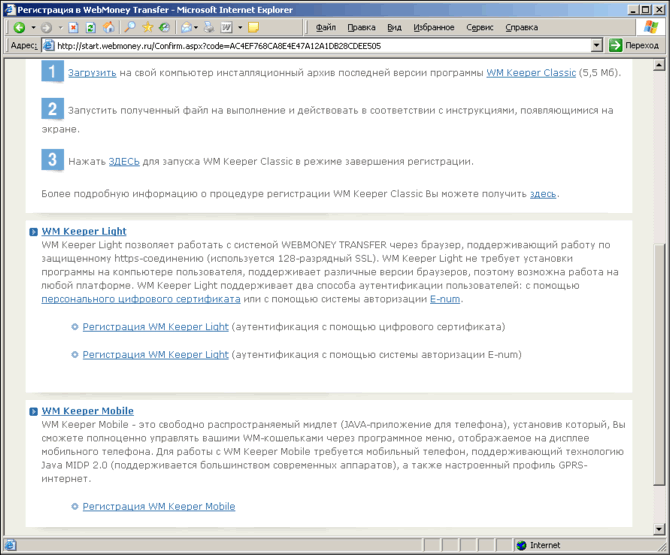Expand the address bar dropdown list

click(597, 45)
